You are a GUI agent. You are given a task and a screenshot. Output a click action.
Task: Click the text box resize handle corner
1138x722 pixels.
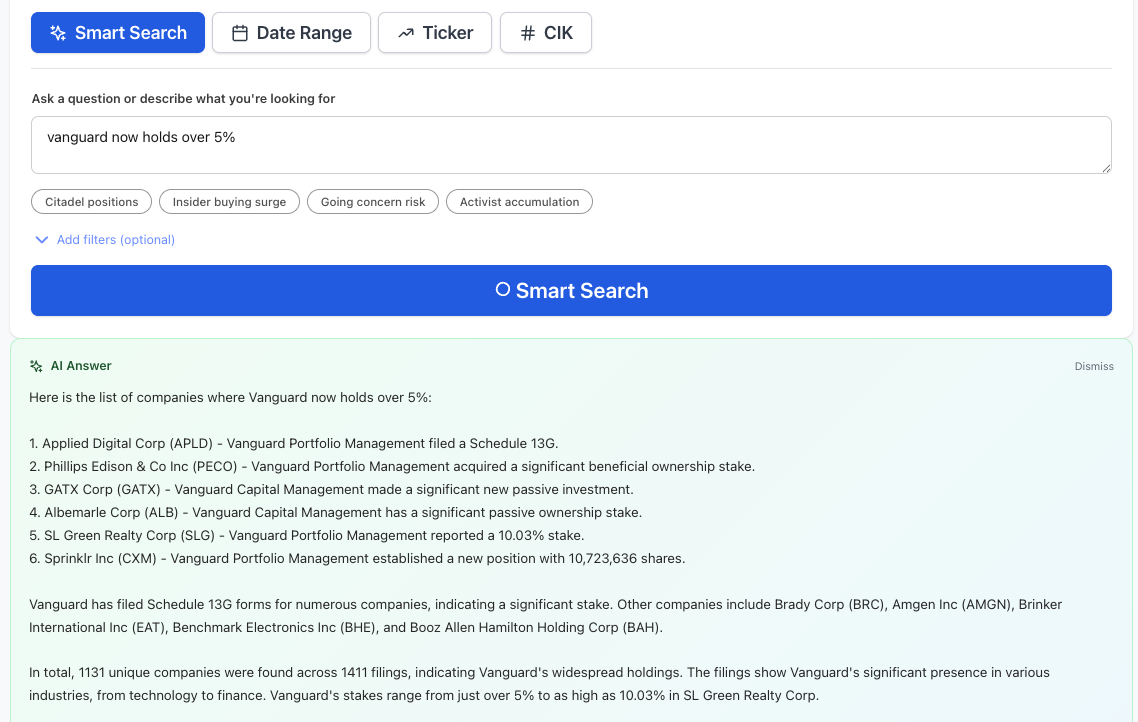pyautogui.click(x=1106, y=168)
